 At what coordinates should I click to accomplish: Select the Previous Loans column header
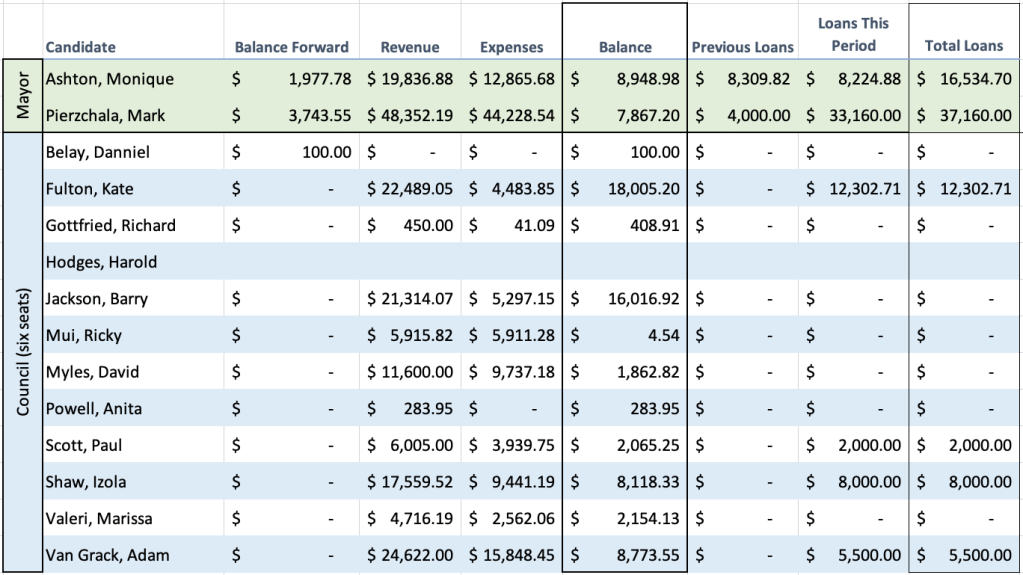[x=743, y=47]
